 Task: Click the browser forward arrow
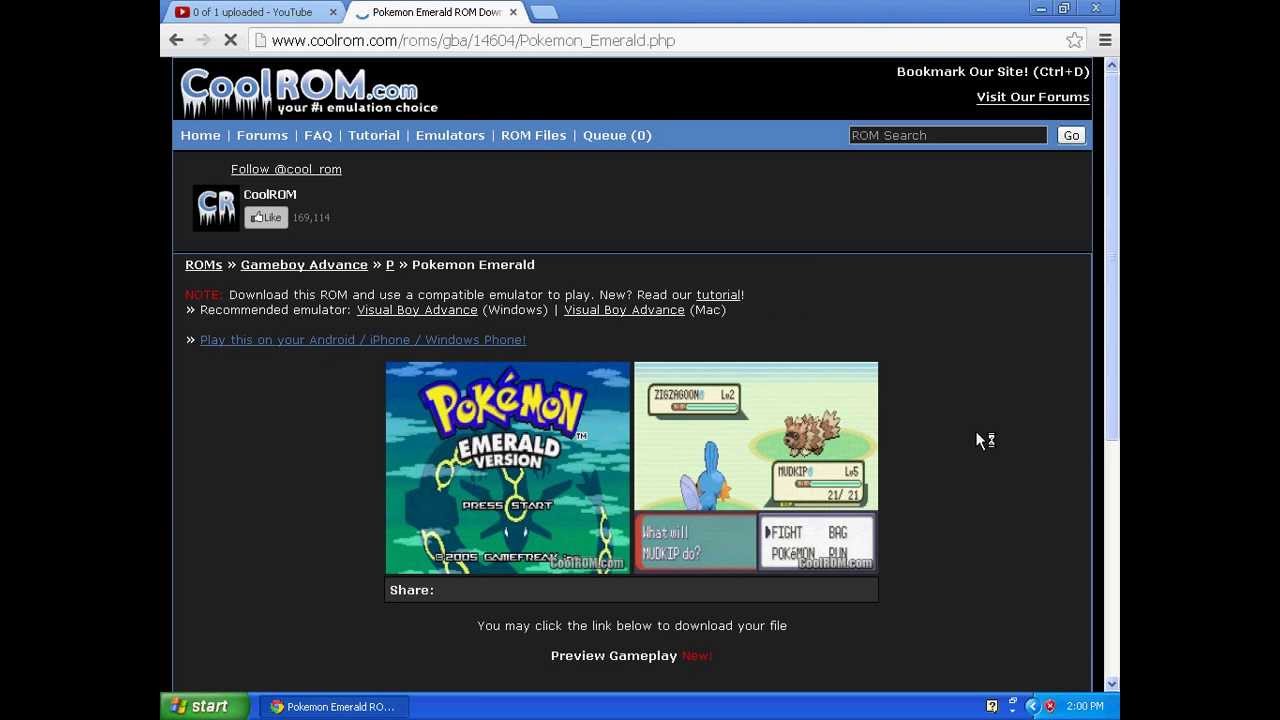click(x=203, y=40)
